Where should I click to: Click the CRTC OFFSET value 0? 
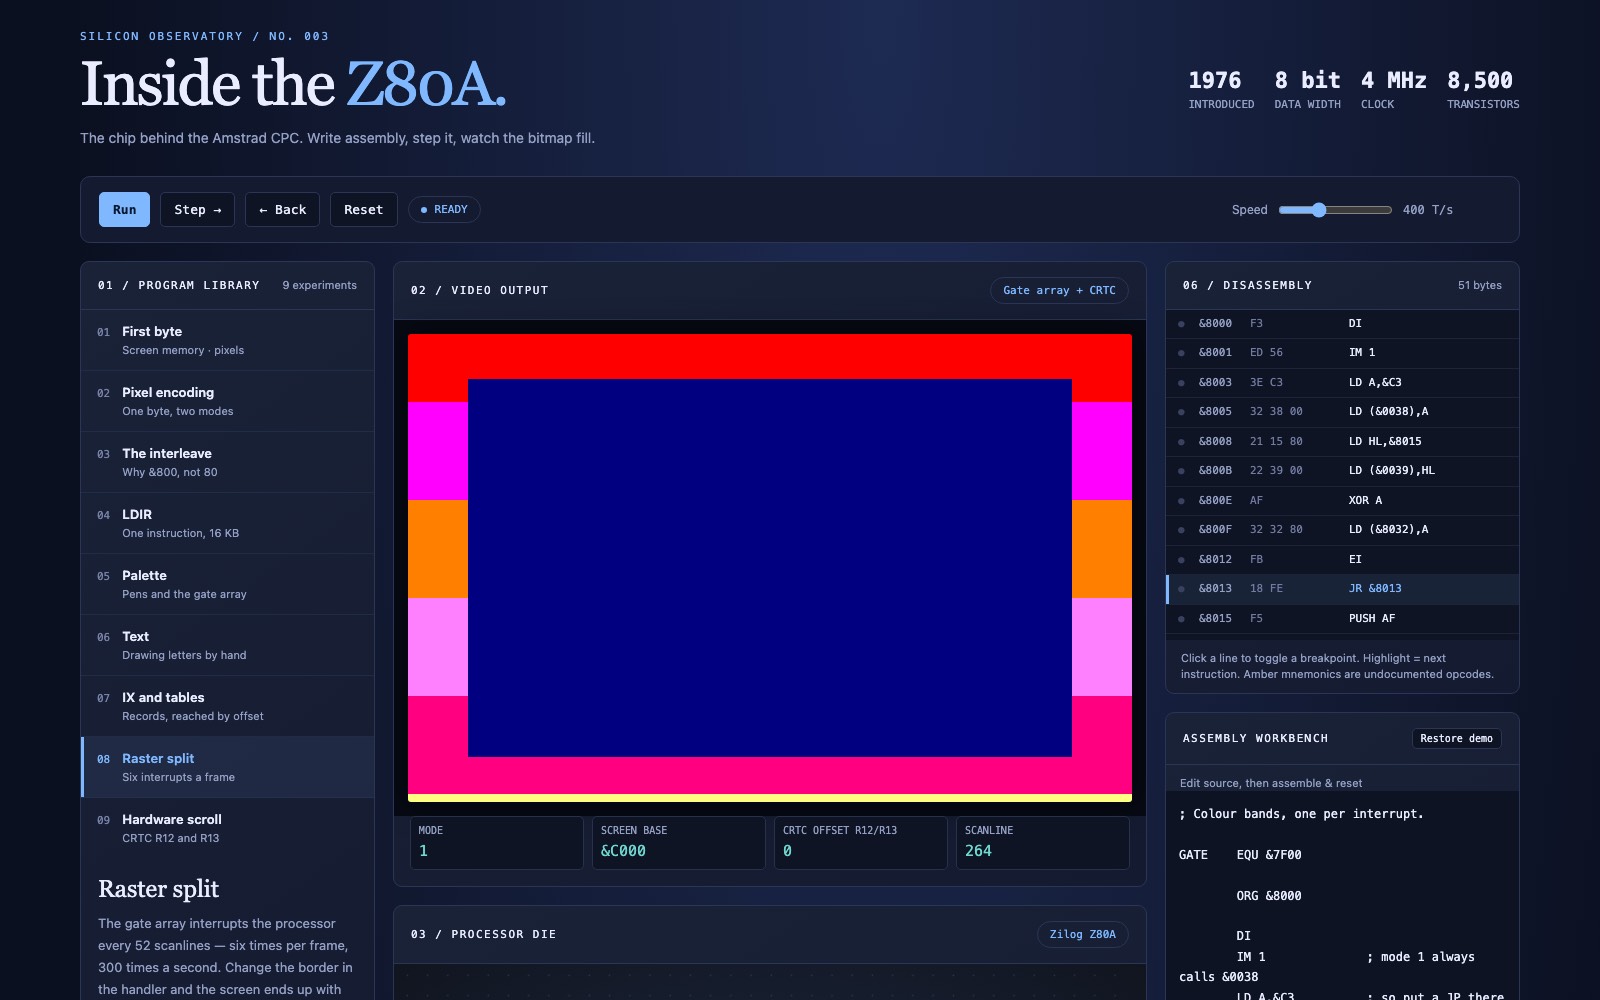pyautogui.click(x=788, y=851)
